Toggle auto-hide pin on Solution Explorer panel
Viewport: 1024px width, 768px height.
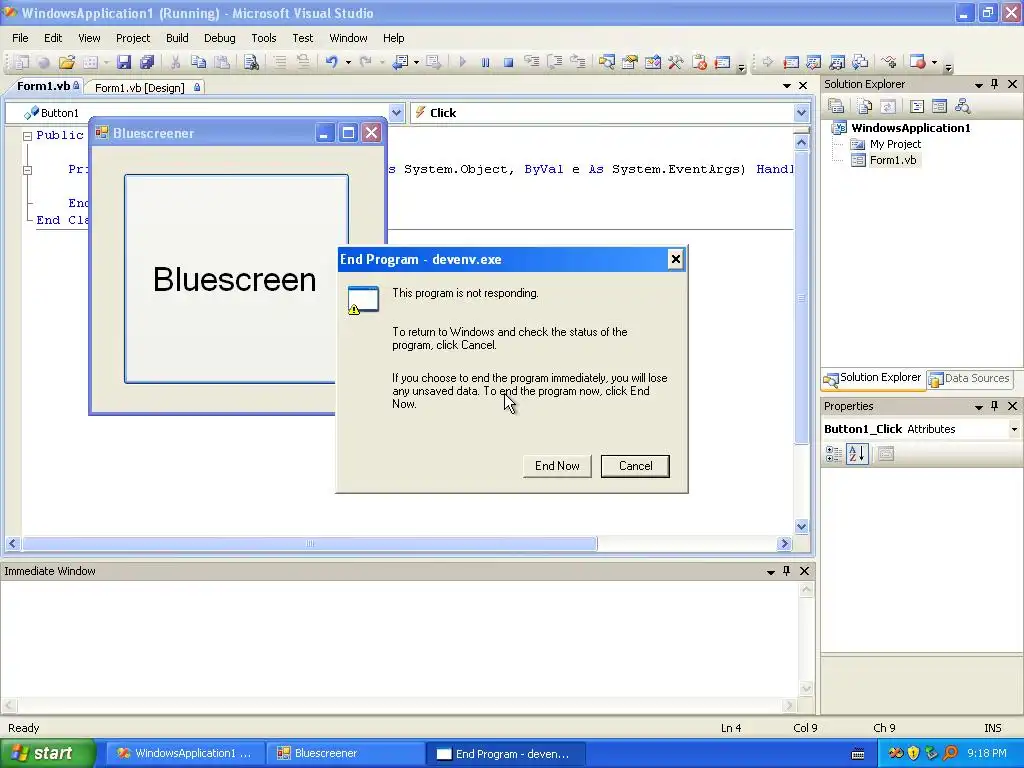995,84
